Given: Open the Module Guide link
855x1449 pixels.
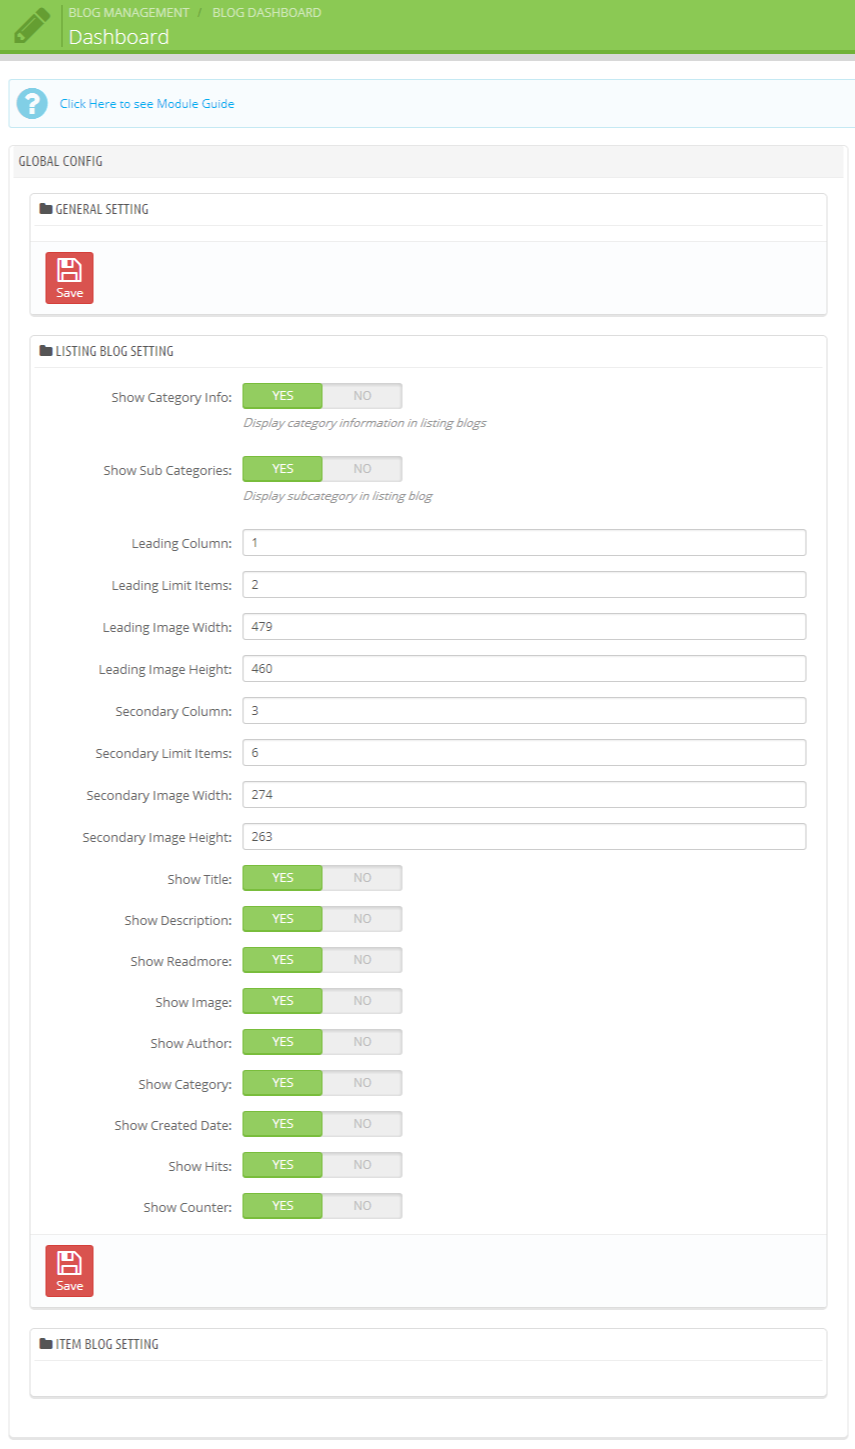Looking at the screenshot, I should tap(147, 103).
